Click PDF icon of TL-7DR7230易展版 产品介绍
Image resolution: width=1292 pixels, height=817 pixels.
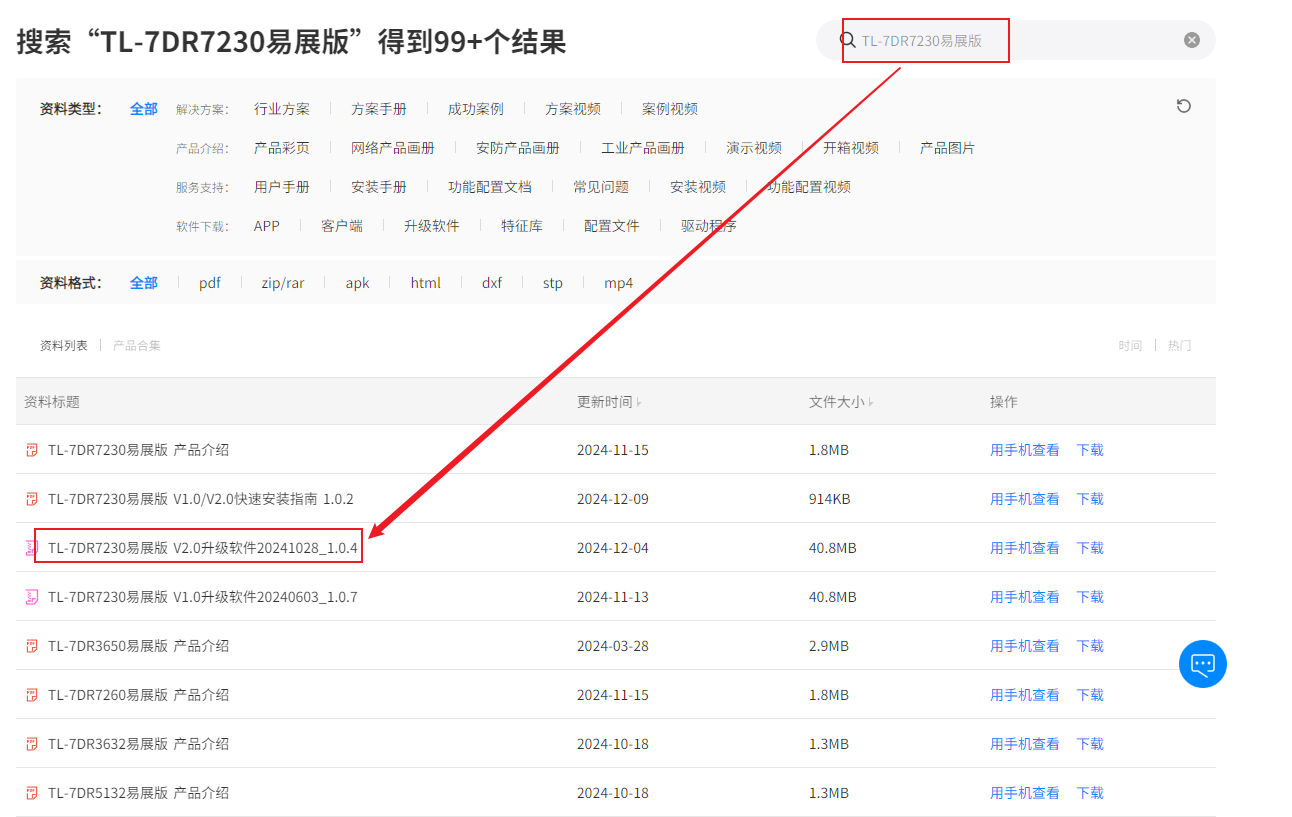[x=32, y=450]
